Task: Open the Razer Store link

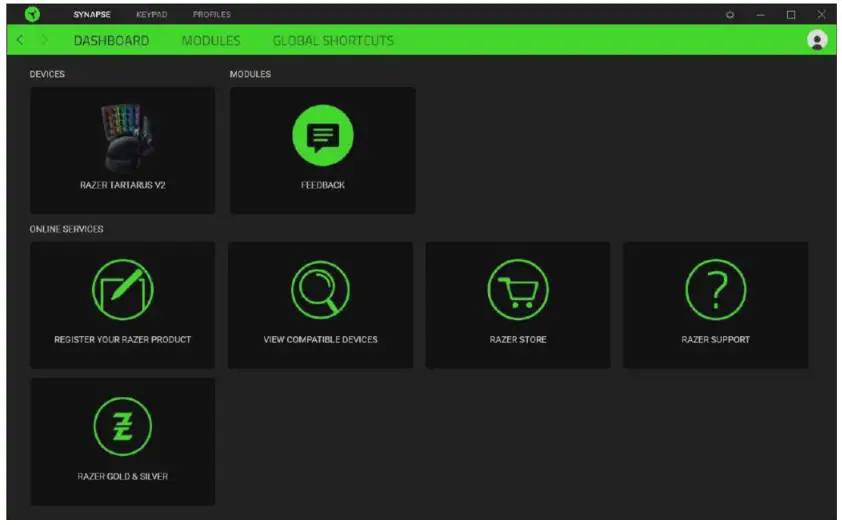Action: click(x=518, y=340)
